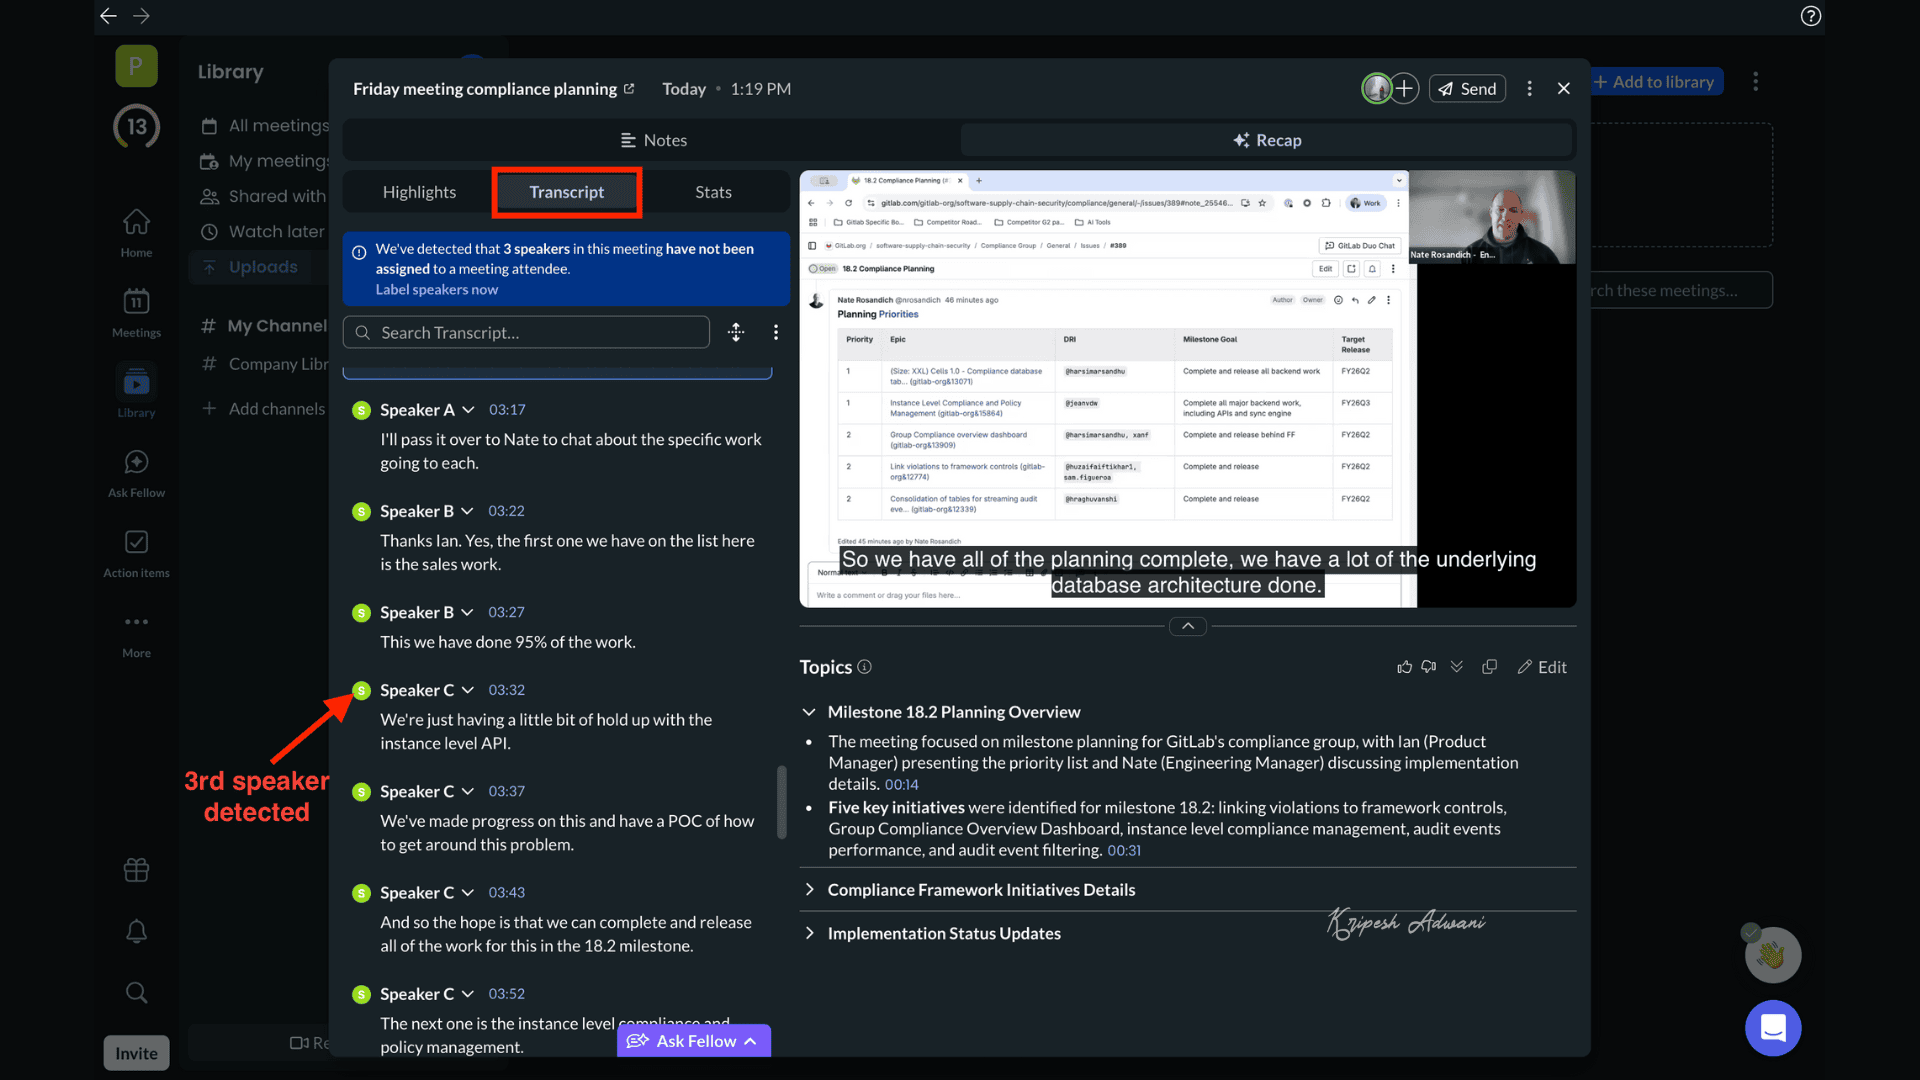The width and height of the screenshot is (1920, 1080).
Task: Open the help question mark icon
Action: (1810, 16)
